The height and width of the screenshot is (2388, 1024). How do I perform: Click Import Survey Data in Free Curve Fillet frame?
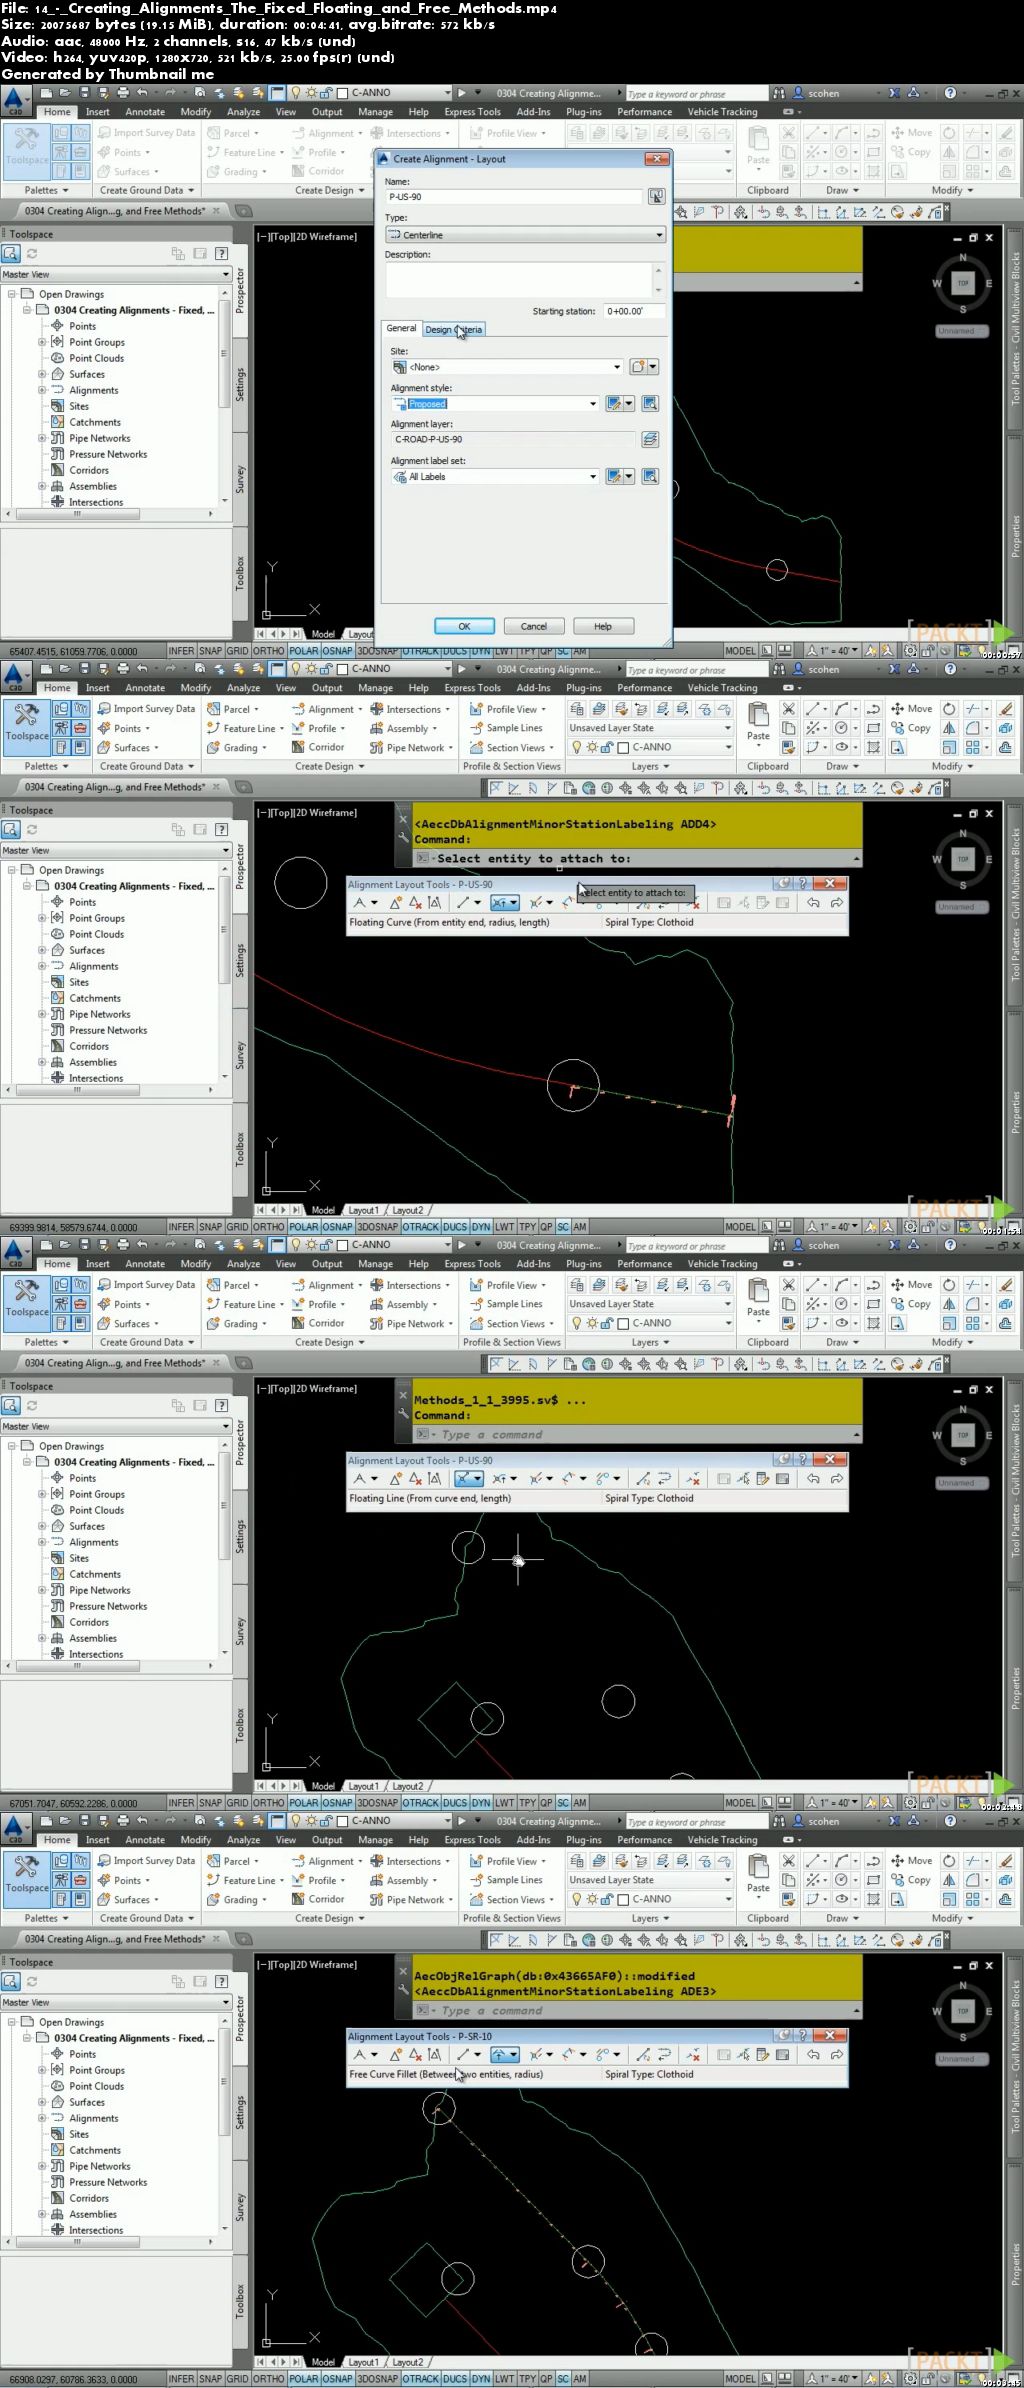(146, 1861)
